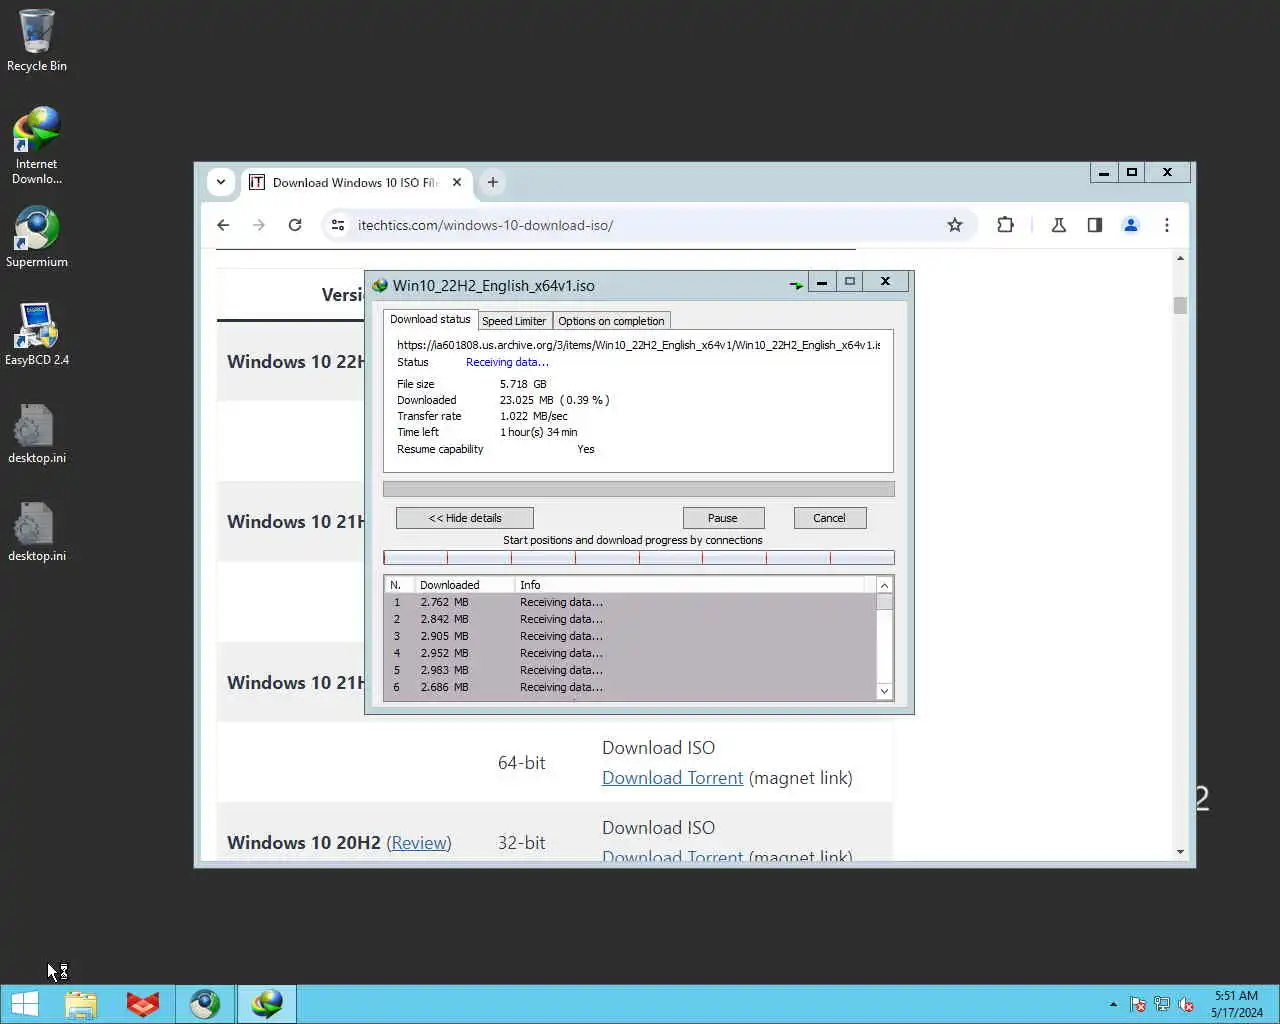This screenshot has width=1280, height=1024.
Task: Go back in the browser
Action: click(x=223, y=225)
